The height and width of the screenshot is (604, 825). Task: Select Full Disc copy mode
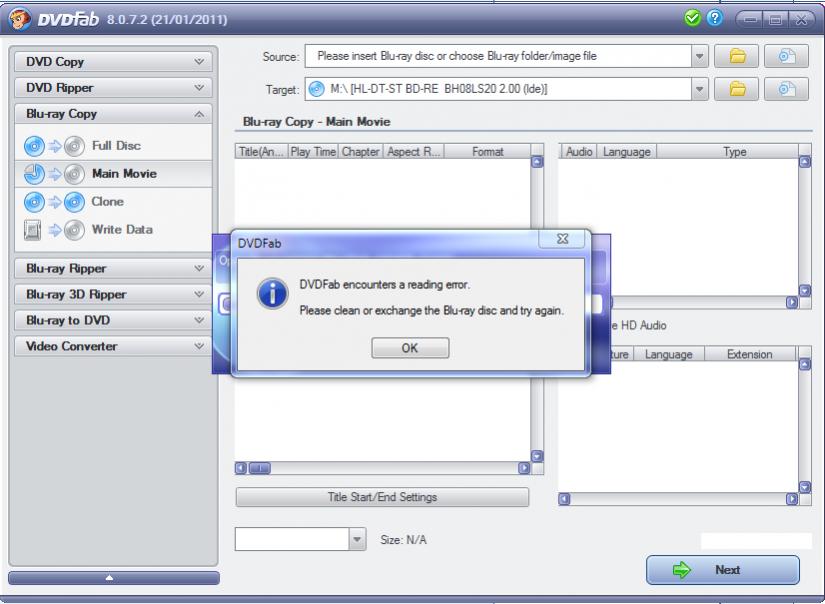click(x=114, y=146)
